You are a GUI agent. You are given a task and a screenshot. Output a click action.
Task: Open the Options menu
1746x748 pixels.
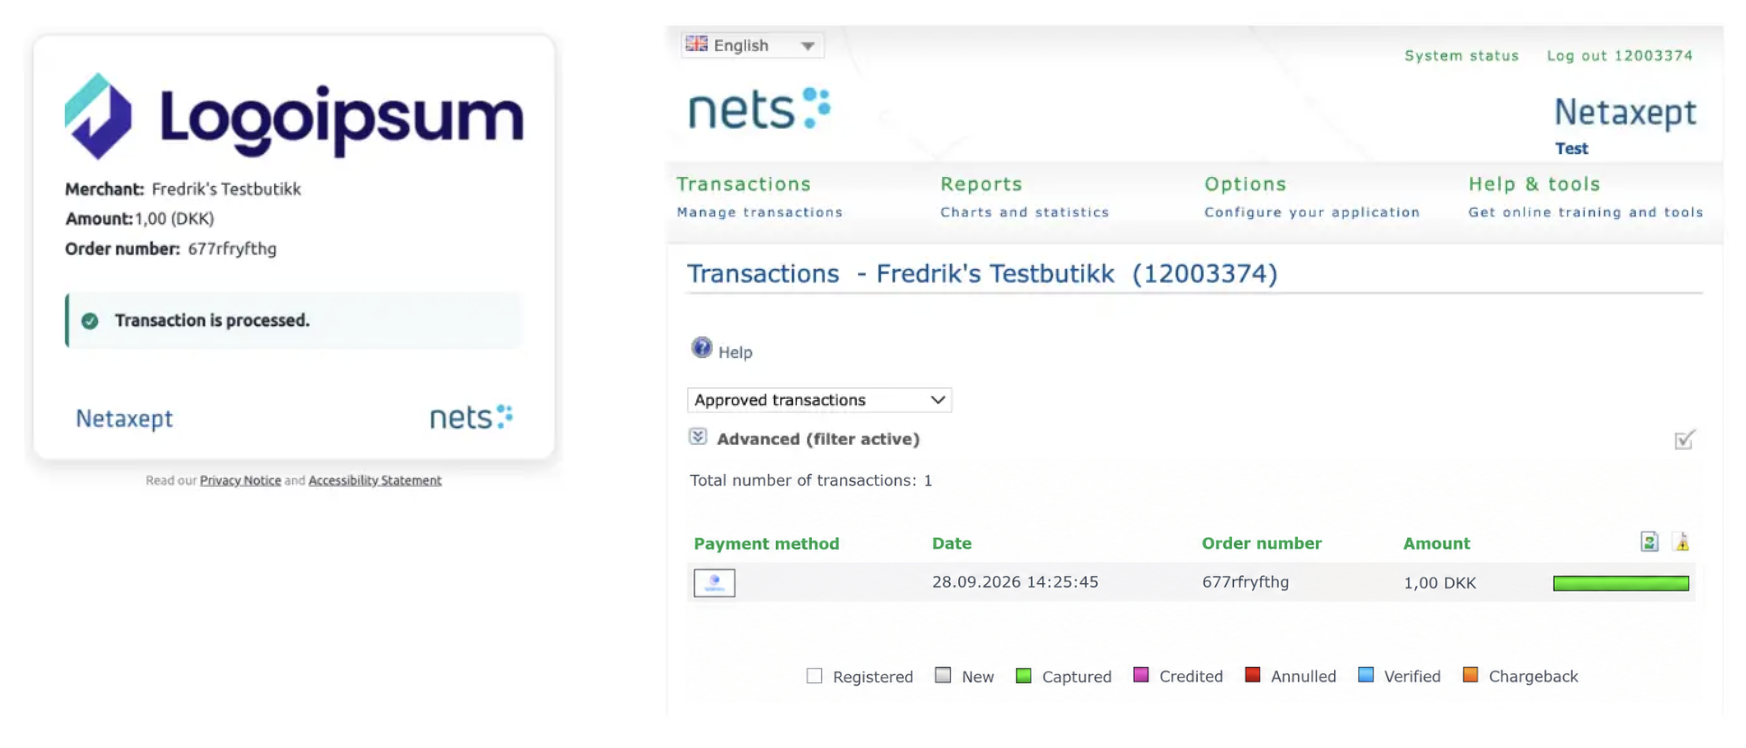pyautogui.click(x=1245, y=184)
